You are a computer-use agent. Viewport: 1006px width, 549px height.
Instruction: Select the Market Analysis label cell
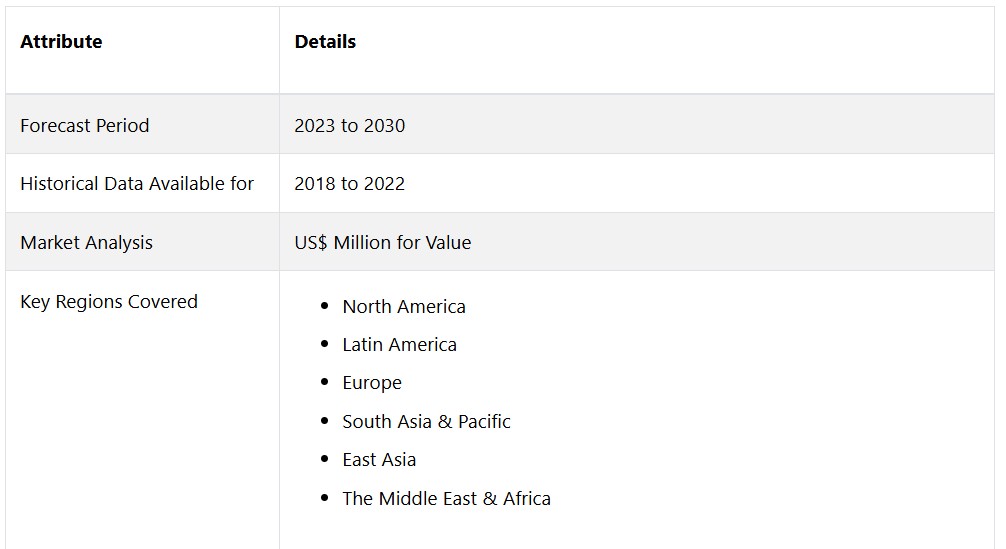[86, 243]
